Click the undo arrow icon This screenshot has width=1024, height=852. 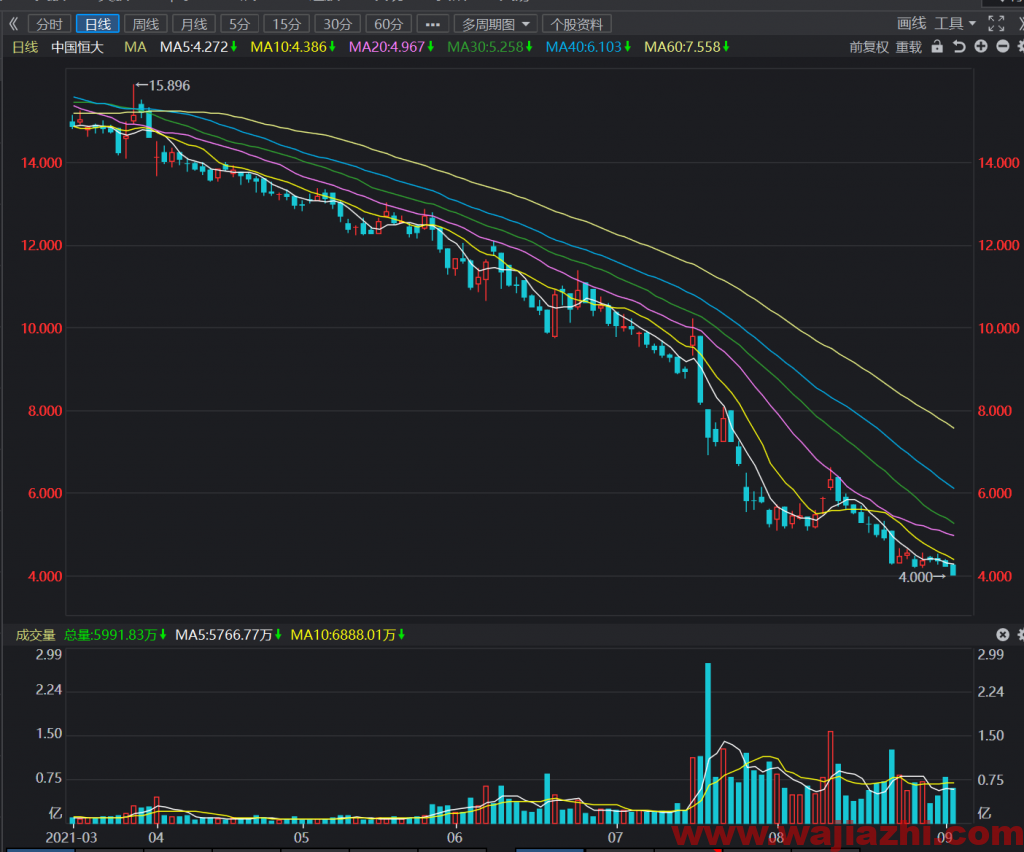tap(959, 46)
